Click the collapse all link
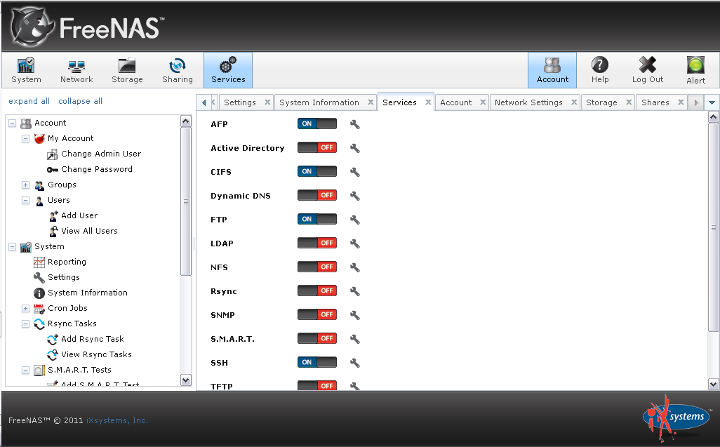 (x=80, y=101)
